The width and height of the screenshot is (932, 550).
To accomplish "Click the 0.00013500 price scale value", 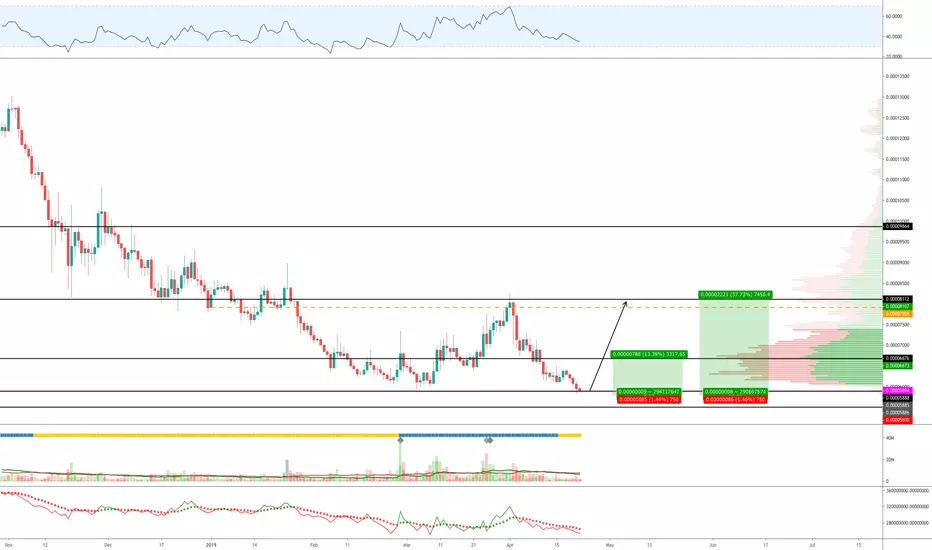I will pyautogui.click(x=898, y=76).
